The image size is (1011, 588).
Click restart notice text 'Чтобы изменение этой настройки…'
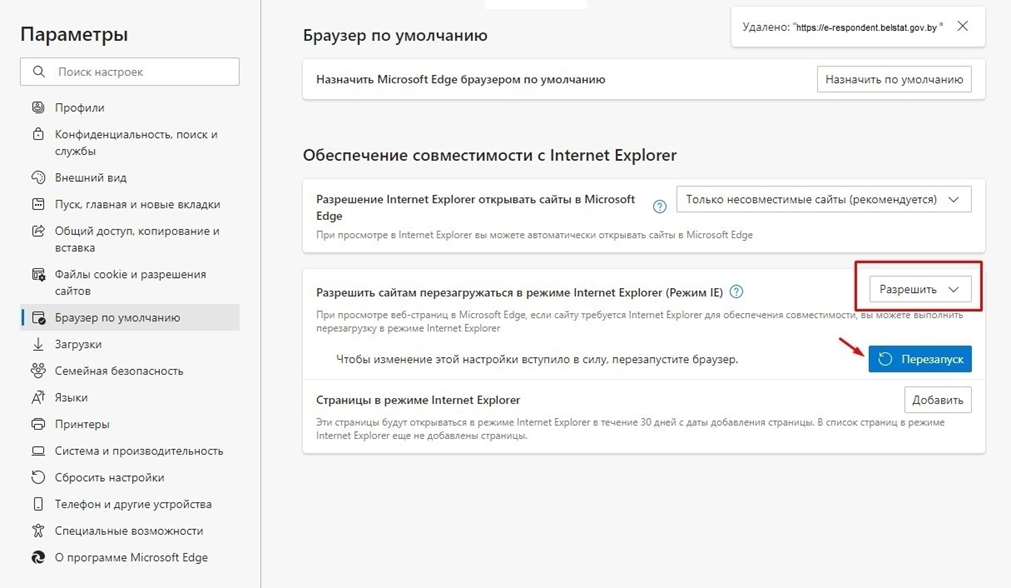point(537,359)
